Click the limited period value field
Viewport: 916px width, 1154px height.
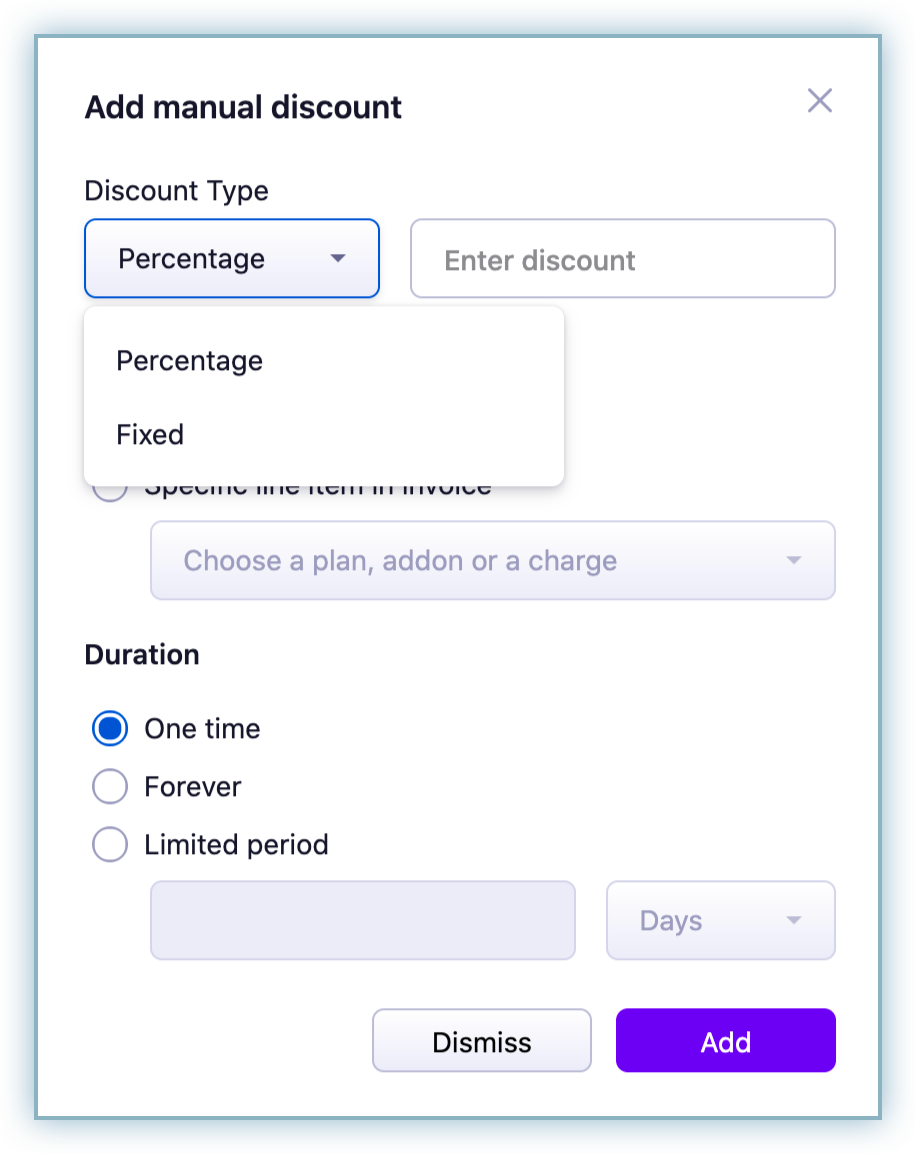pyautogui.click(x=362, y=920)
